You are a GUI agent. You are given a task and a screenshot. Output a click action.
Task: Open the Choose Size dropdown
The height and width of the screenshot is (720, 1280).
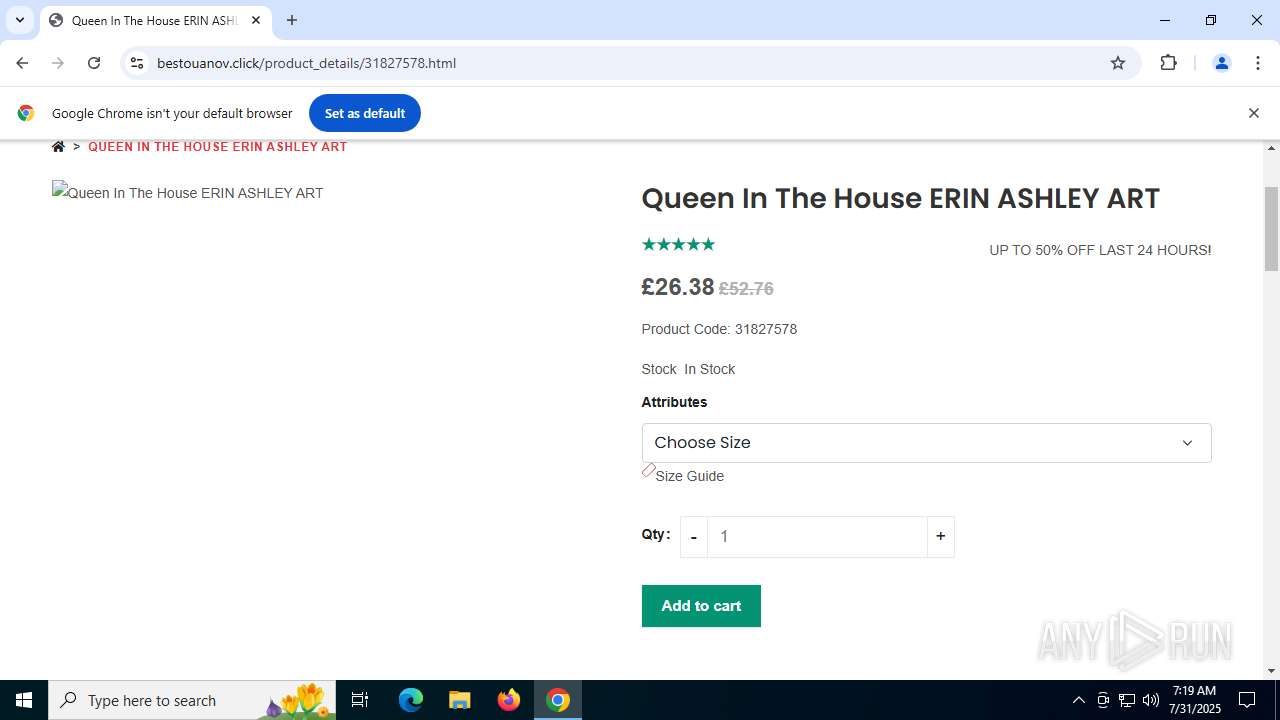(926, 443)
